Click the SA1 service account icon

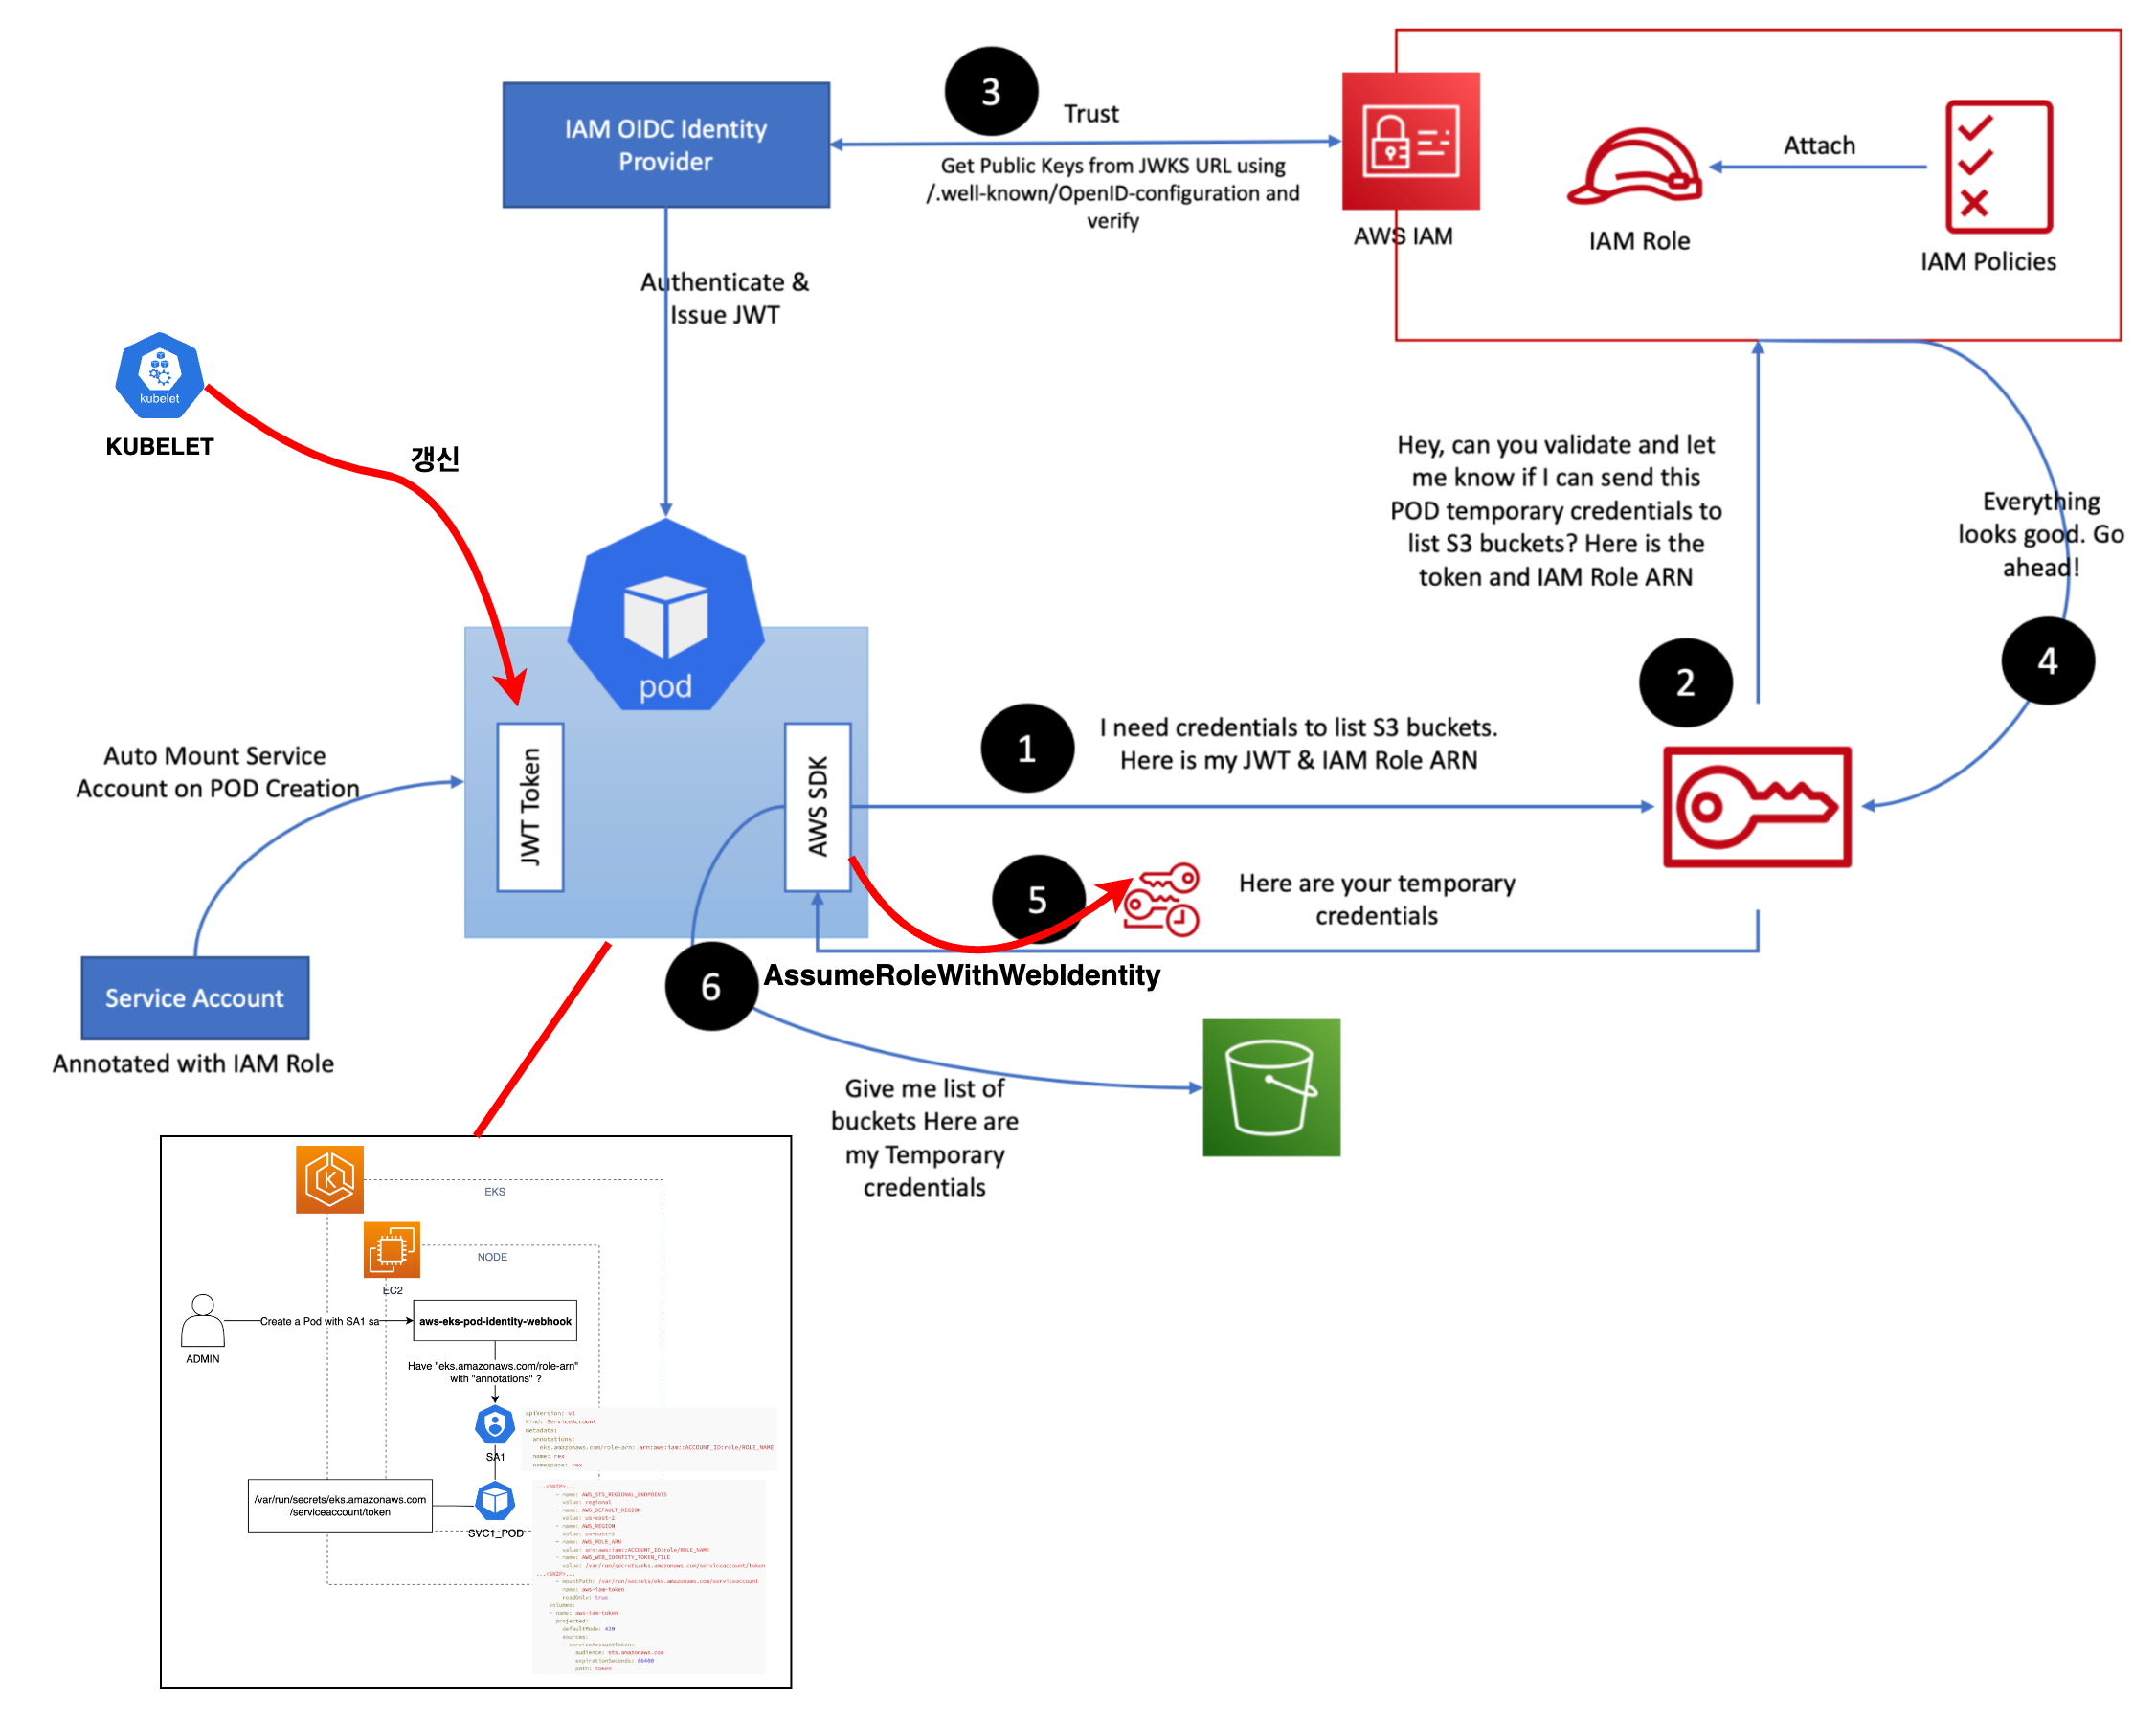(x=494, y=1425)
